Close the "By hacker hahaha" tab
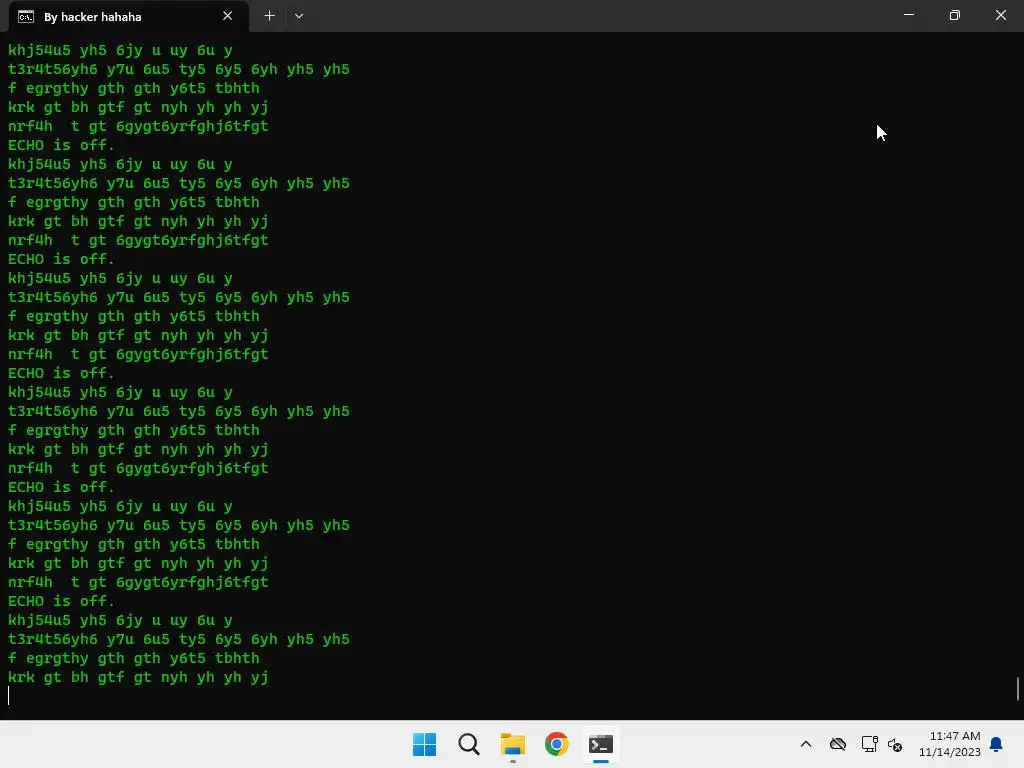Viewport: 1024px width, 768px height. pos(227,16)
